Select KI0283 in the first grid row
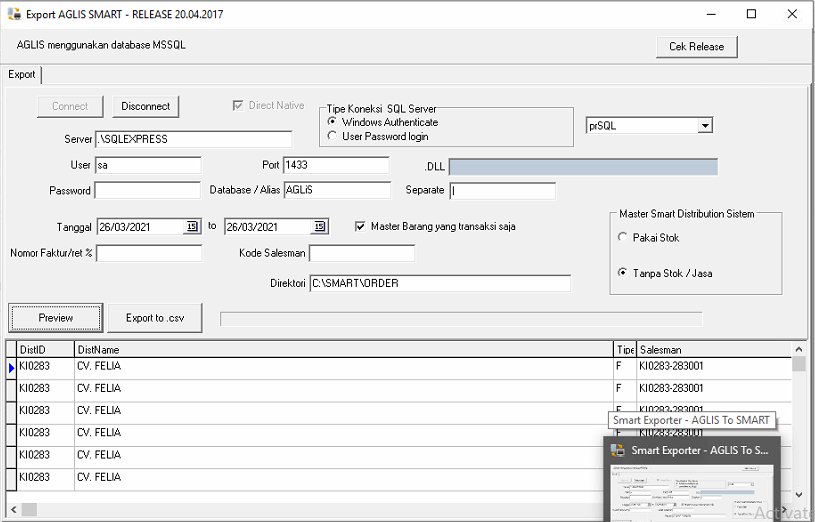 34,366
